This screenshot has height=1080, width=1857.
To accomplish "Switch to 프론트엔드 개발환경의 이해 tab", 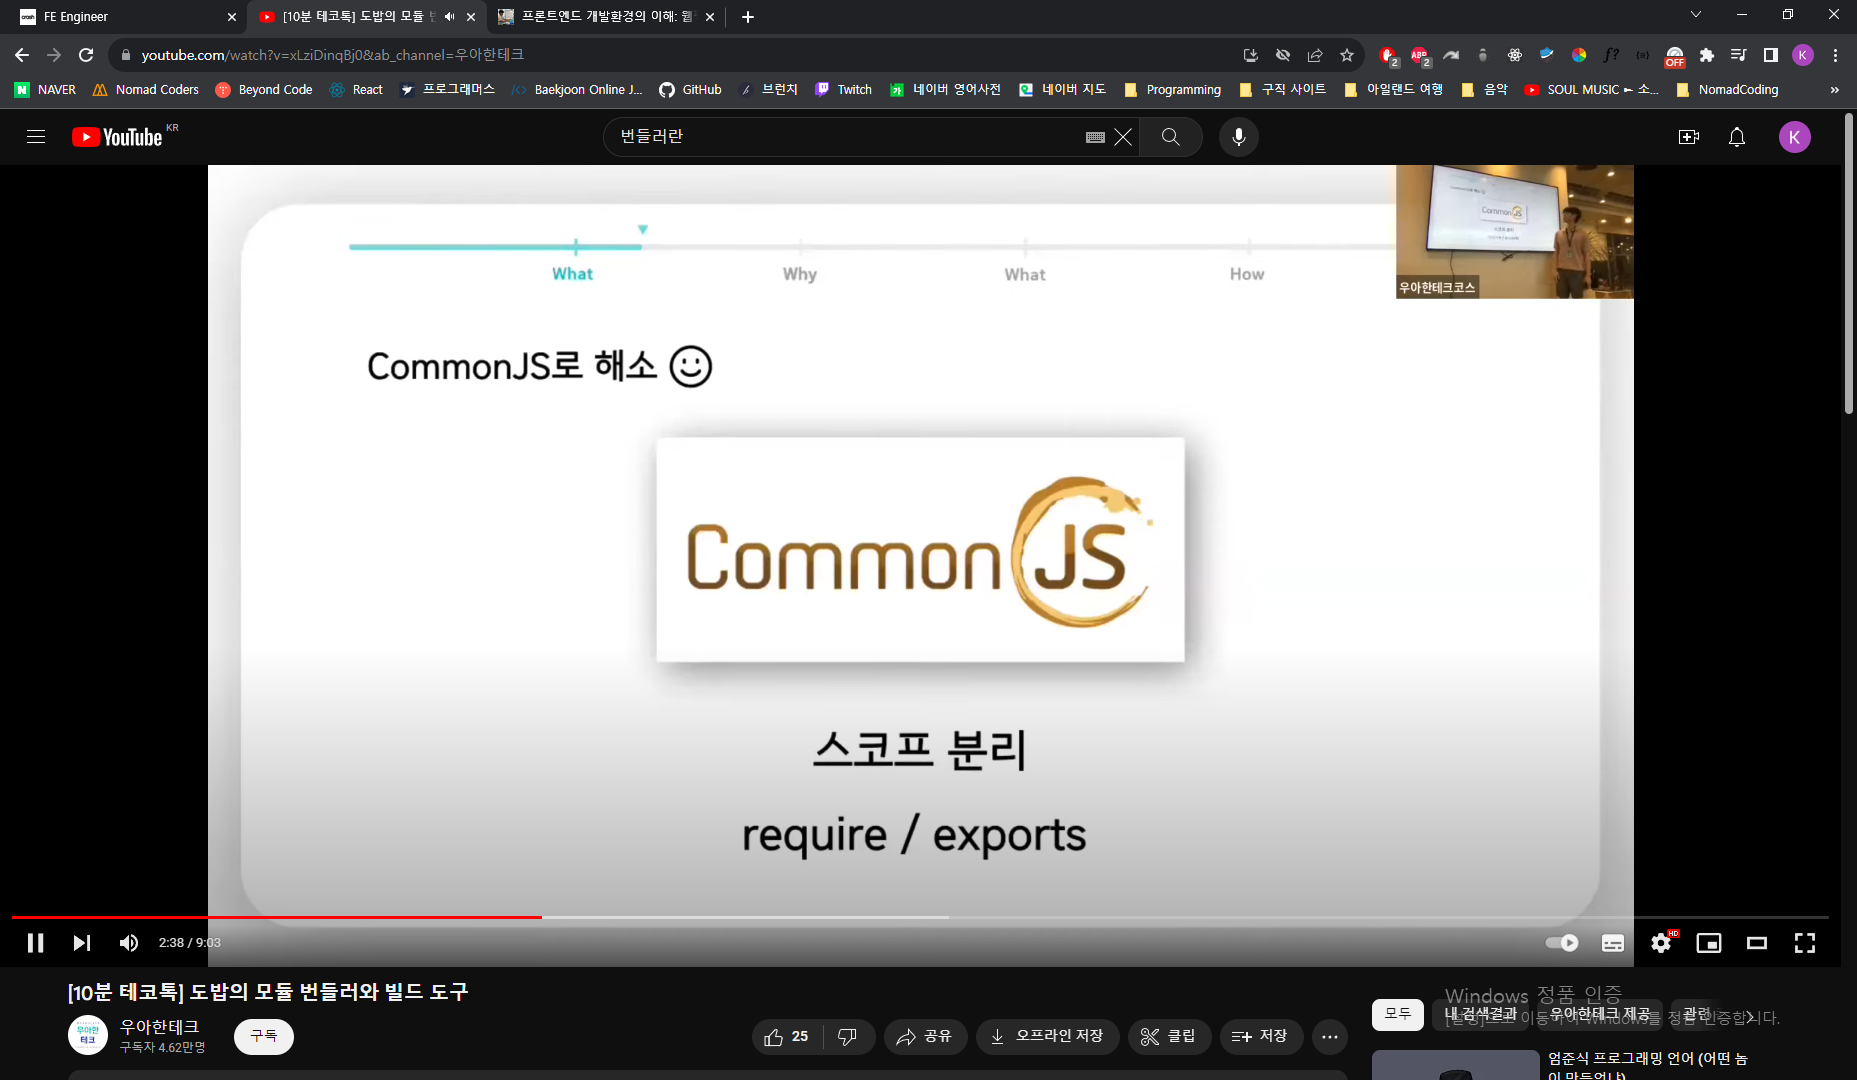I will click(x=606, y=16).
